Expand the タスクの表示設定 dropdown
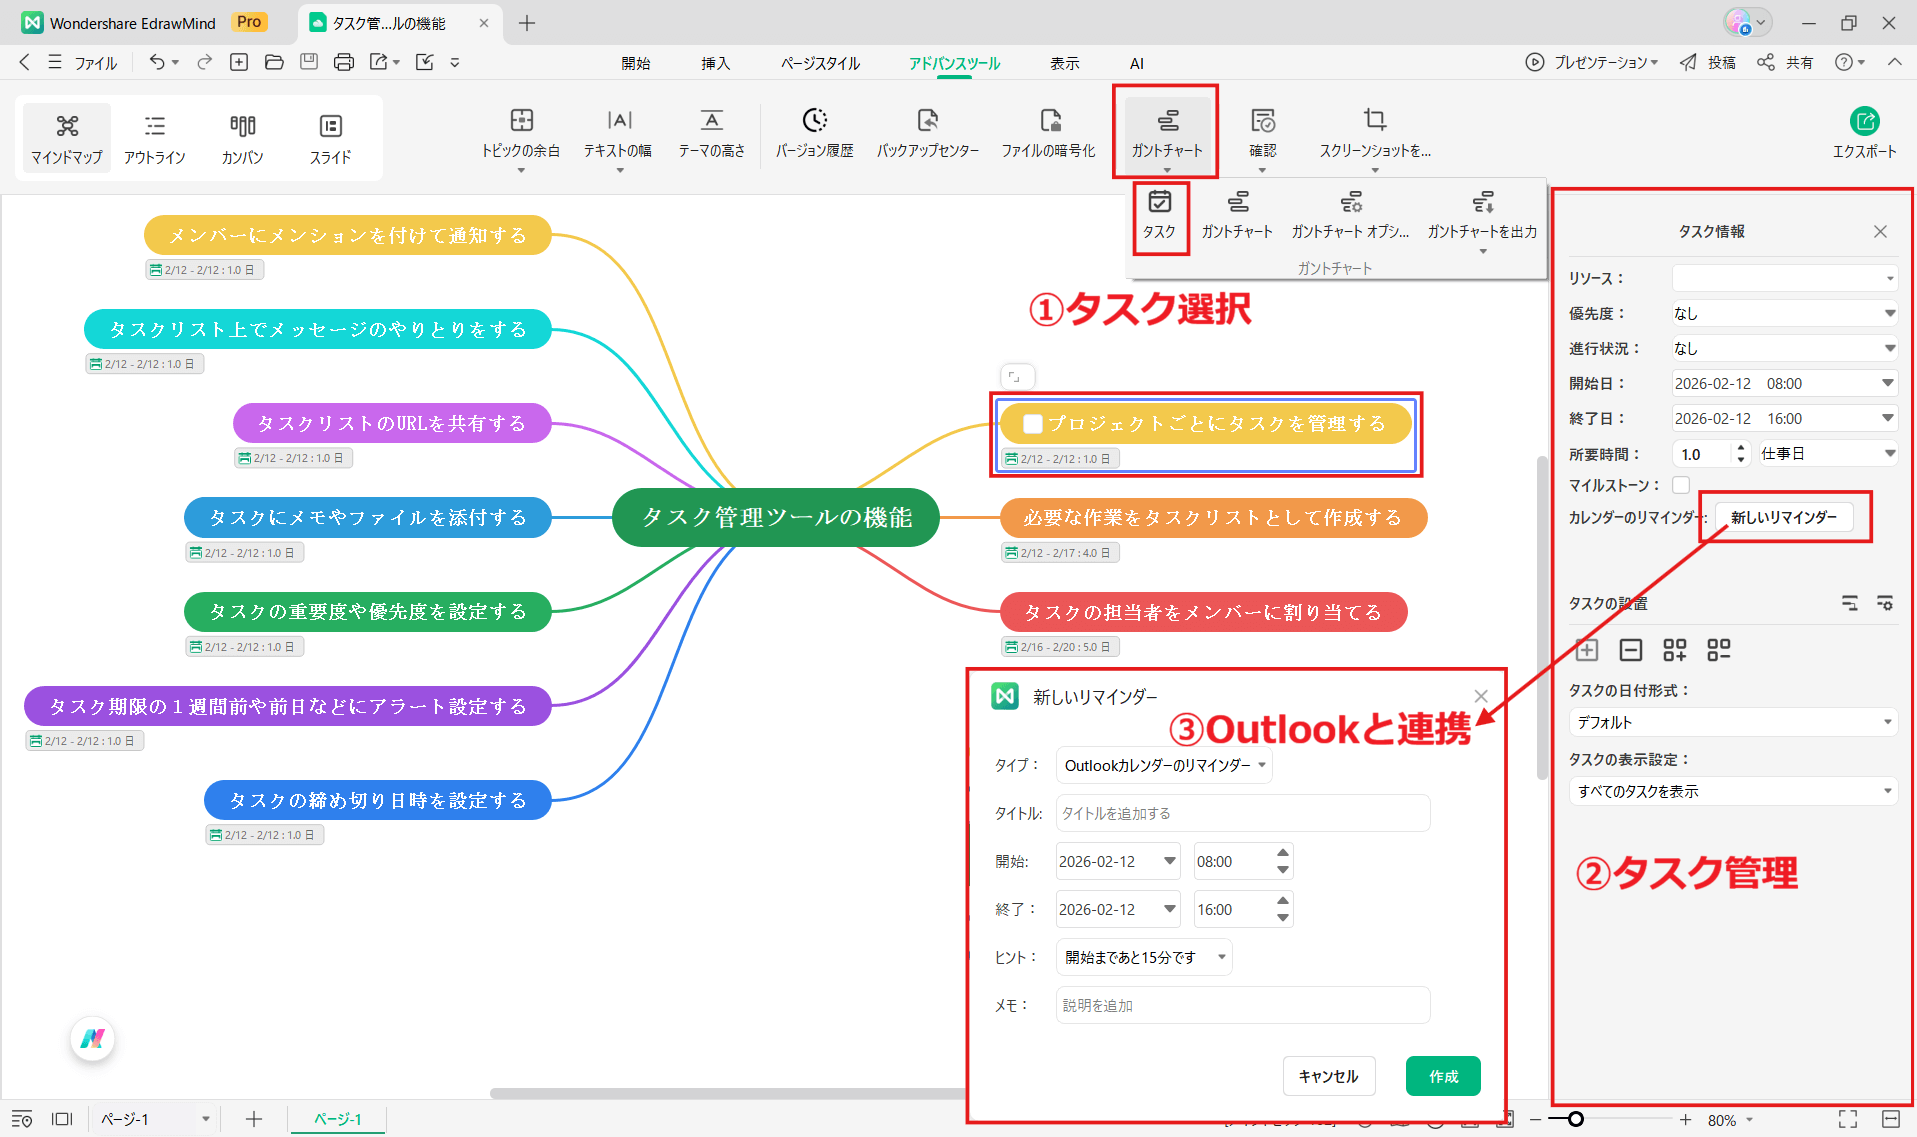The image size is (1917, 1137). (1733, 791)
